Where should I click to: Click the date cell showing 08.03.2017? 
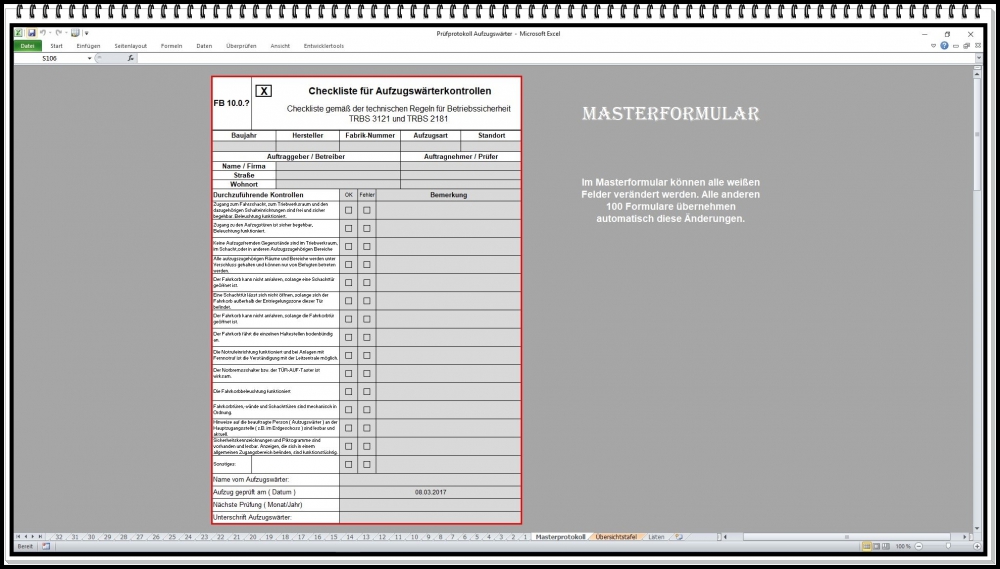tap(430, 492)
